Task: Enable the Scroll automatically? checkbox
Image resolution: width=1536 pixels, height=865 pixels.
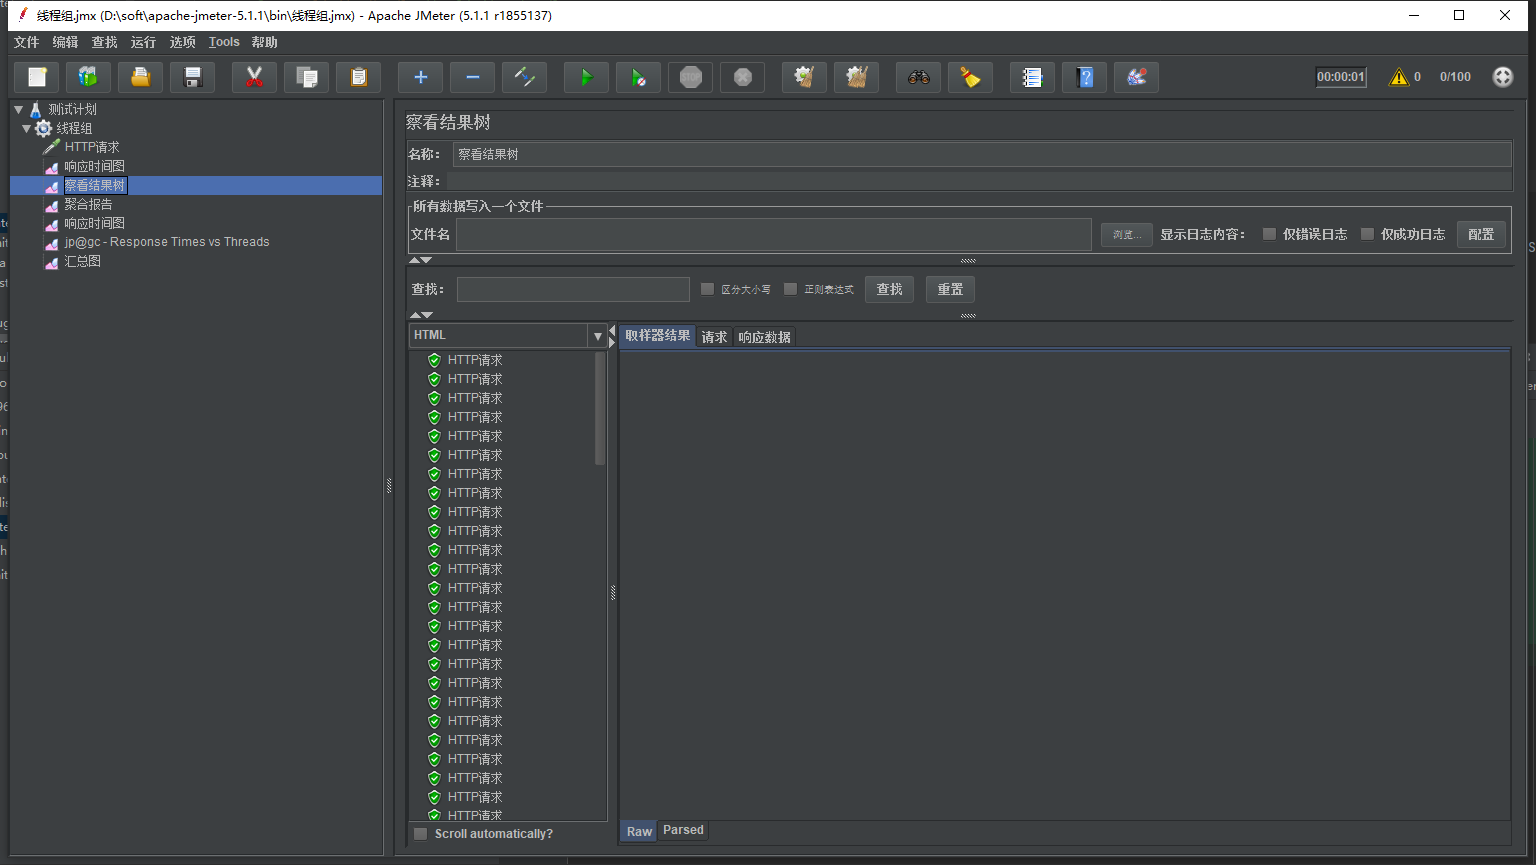Action: (420, 834)
